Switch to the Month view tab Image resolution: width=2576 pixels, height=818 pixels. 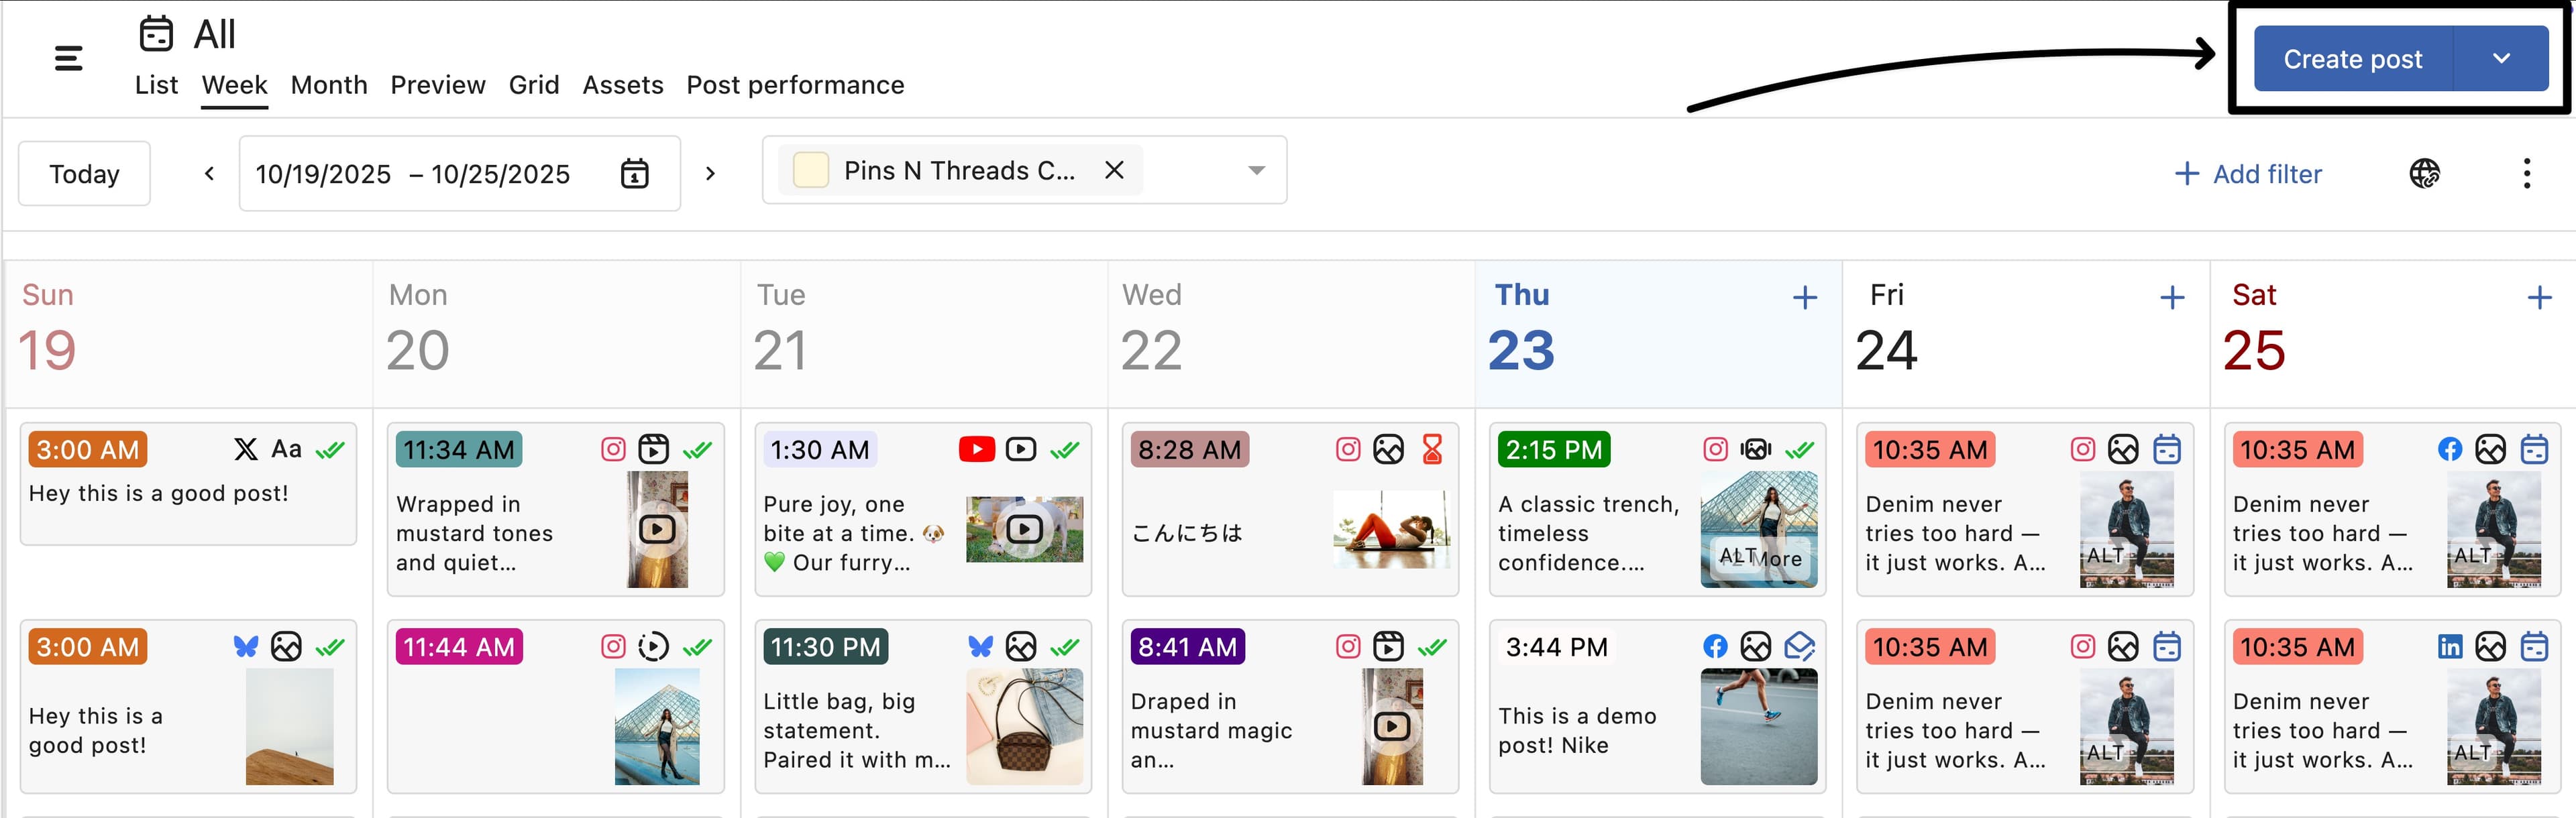point(329,85)
